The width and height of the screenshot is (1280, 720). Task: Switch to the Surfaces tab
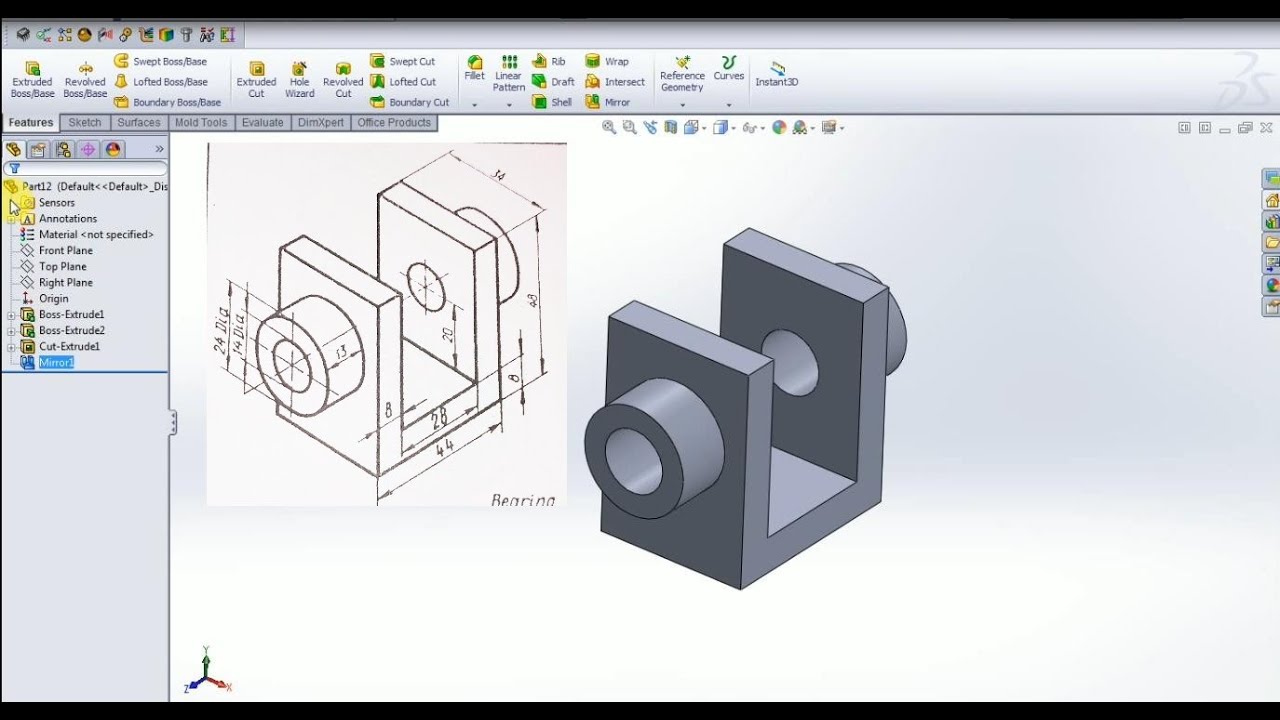point(139,123)
